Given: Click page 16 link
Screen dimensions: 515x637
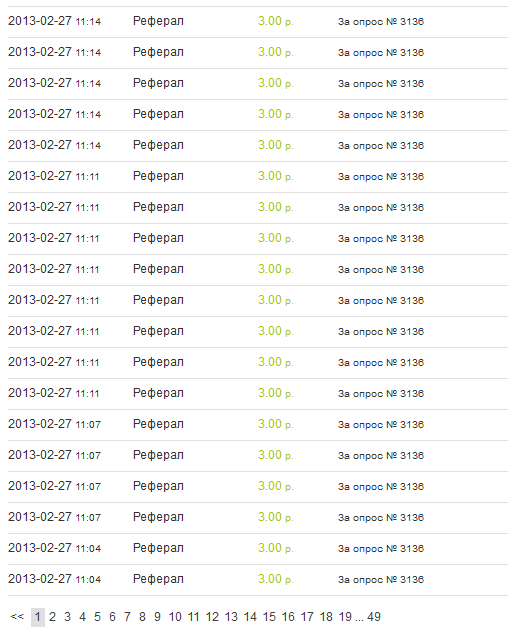Looking at the screenshot, I should pos(288,617).
